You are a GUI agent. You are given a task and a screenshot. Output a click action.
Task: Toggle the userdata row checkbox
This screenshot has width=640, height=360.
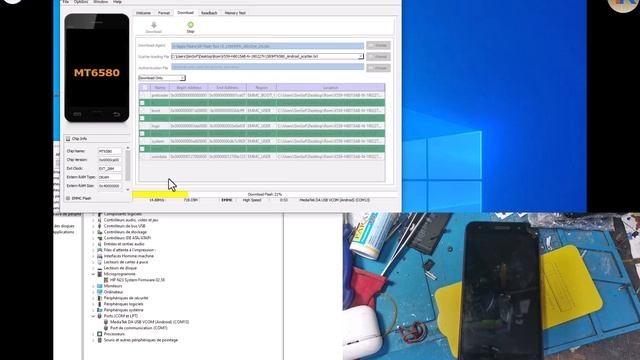tap(142, 156)
